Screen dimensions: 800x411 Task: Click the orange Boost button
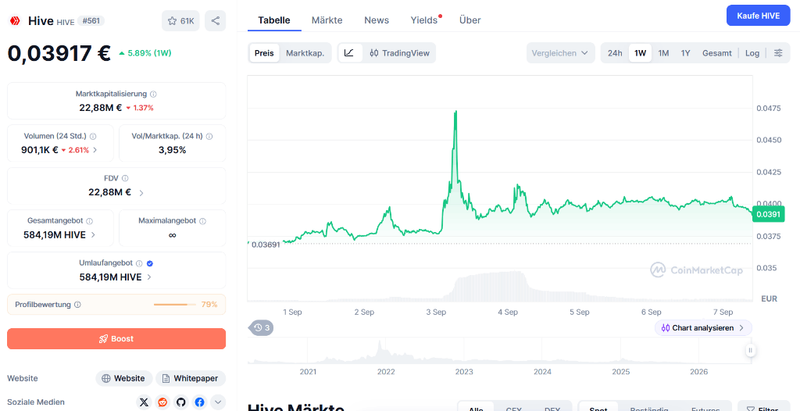click(x=116, y=339)
